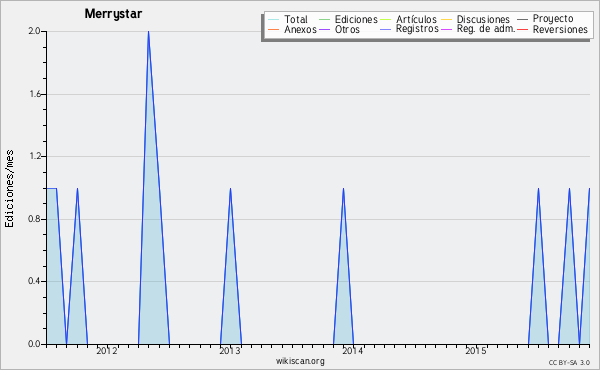Click the CC BY-SA 3.0 license text
Viewport: 600px width, 370px height.
tap(569, 363)
